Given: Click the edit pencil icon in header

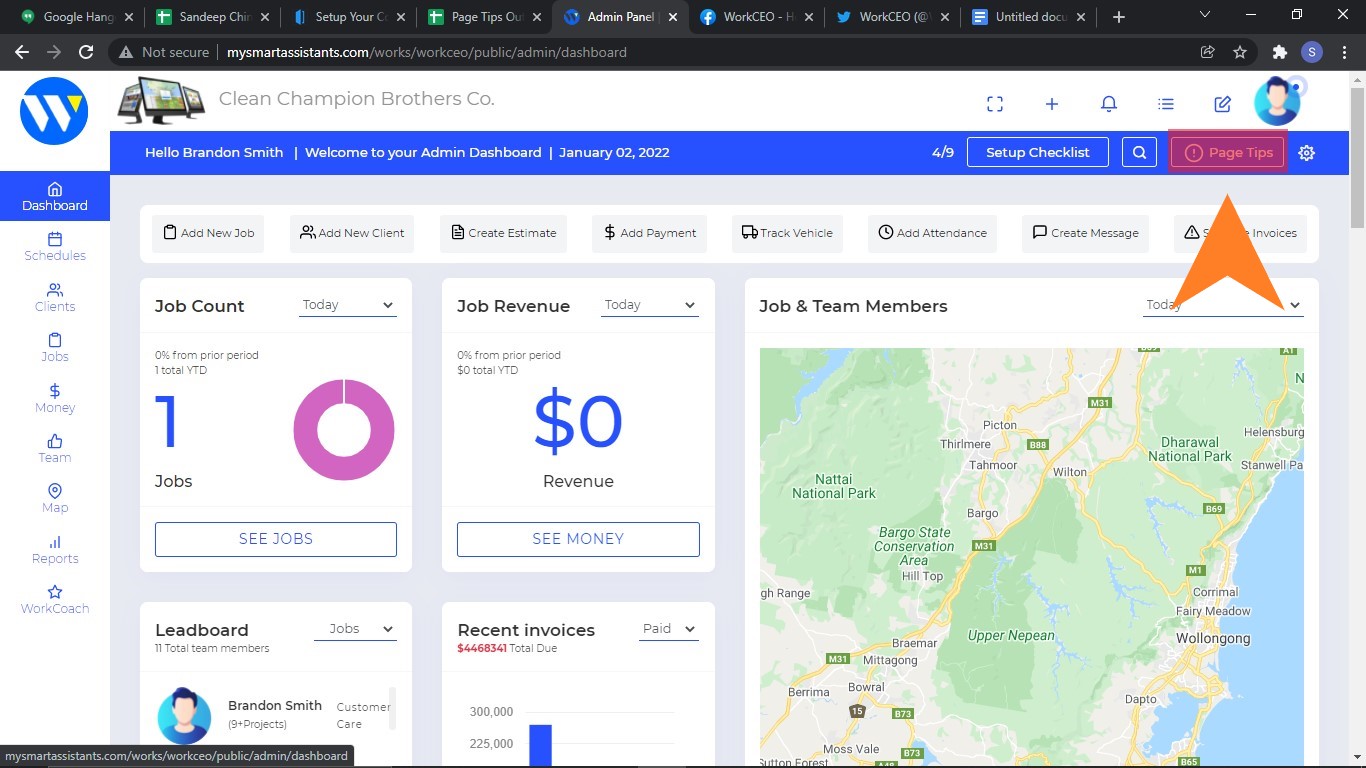Looking at the screenshot, I should [x=1222, y=104].
